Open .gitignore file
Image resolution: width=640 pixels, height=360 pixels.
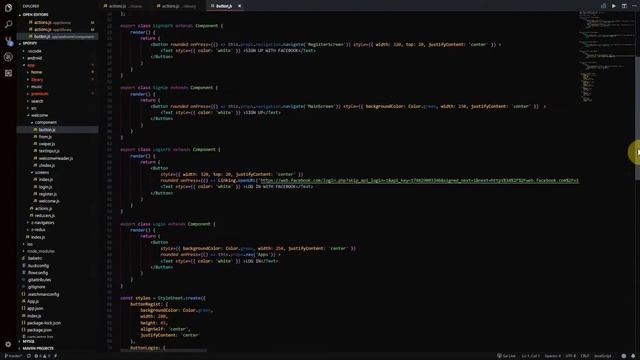[x=36, y=287]
